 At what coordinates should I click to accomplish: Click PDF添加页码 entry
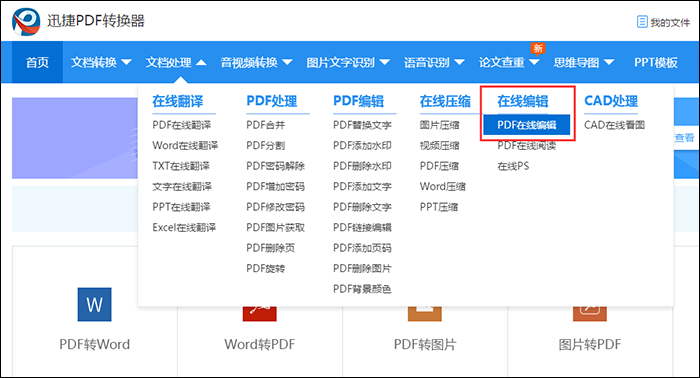(x=362, y=248)
